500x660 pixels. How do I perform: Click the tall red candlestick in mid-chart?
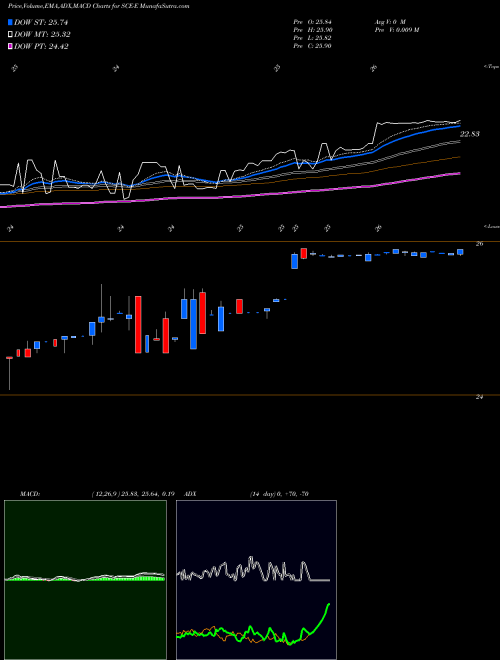point(138,325)
